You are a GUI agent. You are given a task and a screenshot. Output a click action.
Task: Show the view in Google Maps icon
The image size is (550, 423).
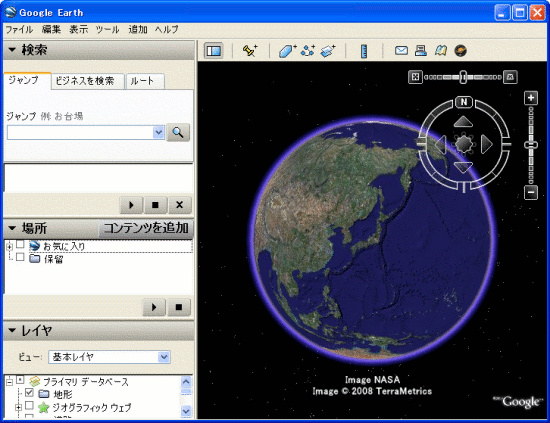[441, 51]
